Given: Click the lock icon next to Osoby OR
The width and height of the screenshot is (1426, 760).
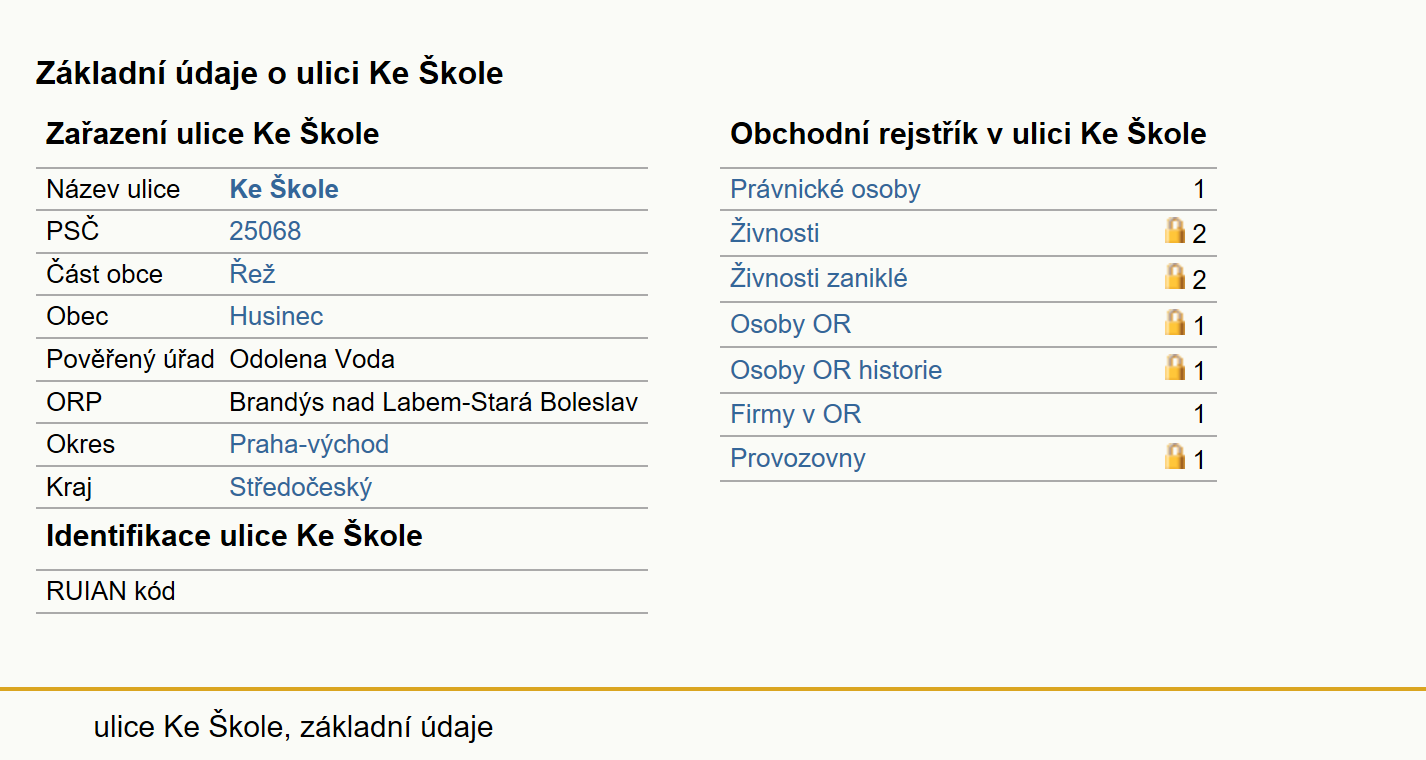Looking at the screenshot, I should 1175,323.
